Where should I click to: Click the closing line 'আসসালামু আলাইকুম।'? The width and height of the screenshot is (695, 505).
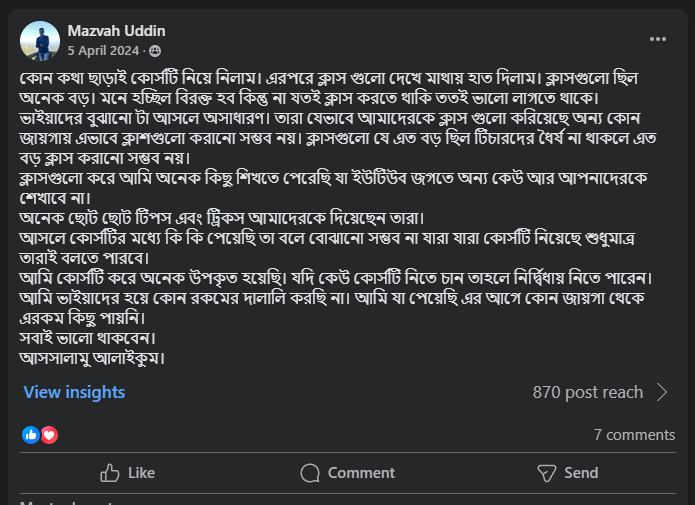(92, 357)
